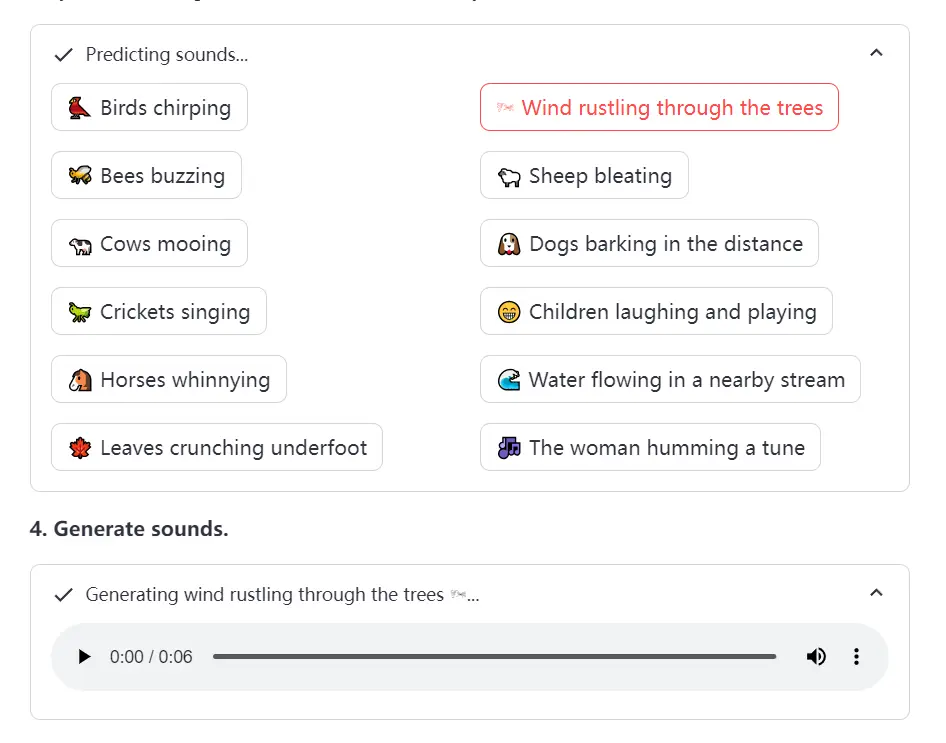Select the Wind rustling through the trees option

[659, 107]
